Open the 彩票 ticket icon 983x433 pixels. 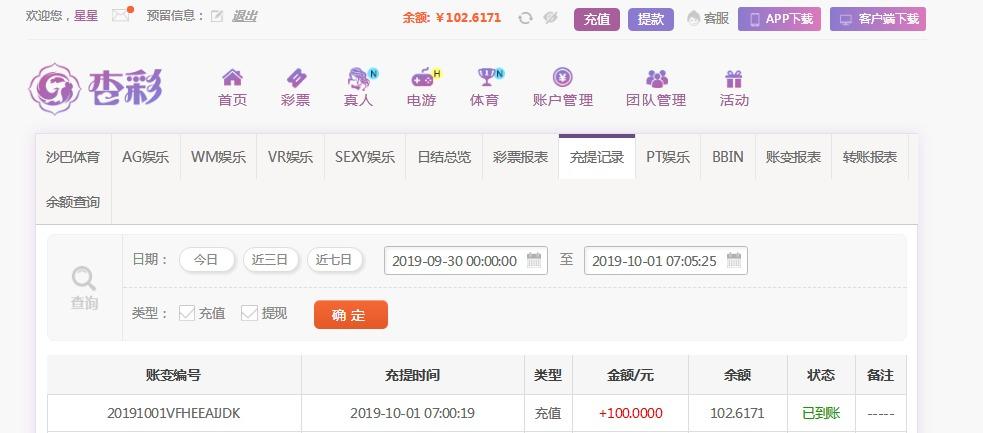coord(296,78)
